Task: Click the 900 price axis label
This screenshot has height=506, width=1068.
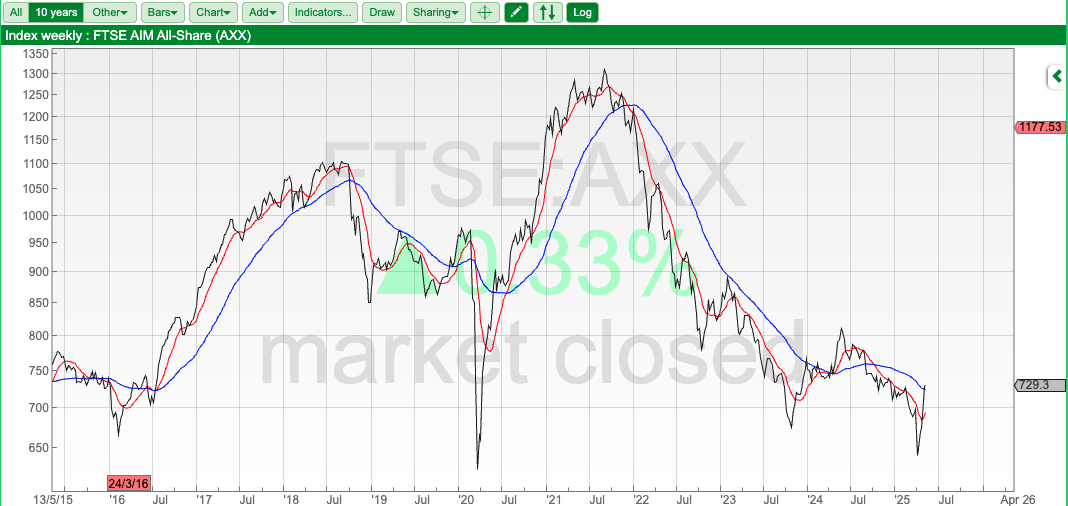Action: 37,272
